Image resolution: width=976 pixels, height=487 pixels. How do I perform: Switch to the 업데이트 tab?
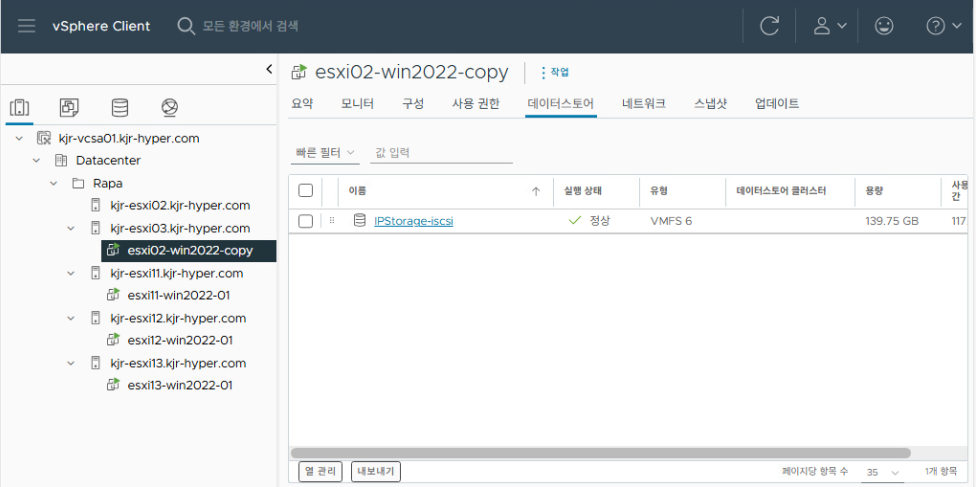[777, 104]
